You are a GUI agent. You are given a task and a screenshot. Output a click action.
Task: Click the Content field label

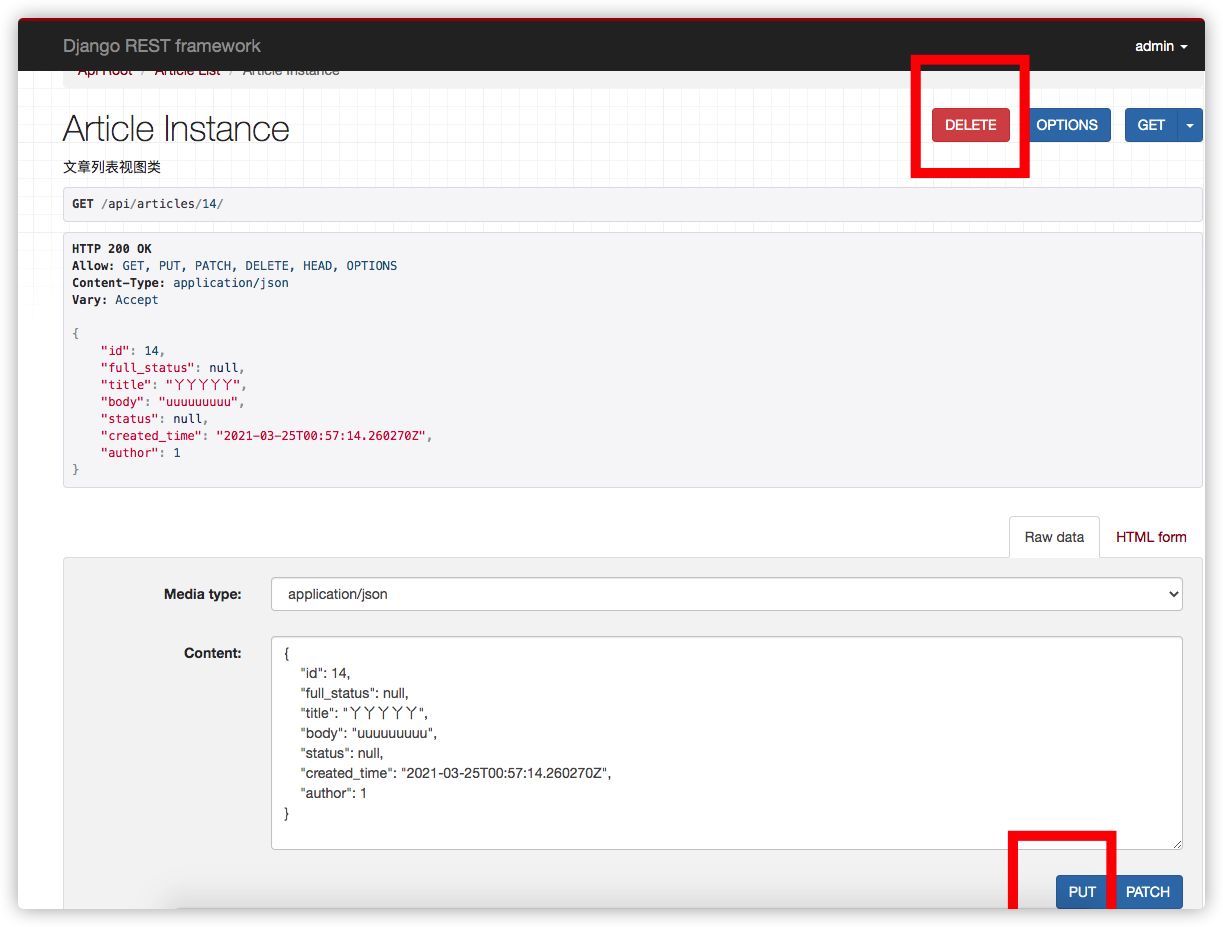[x=212, y=653]
